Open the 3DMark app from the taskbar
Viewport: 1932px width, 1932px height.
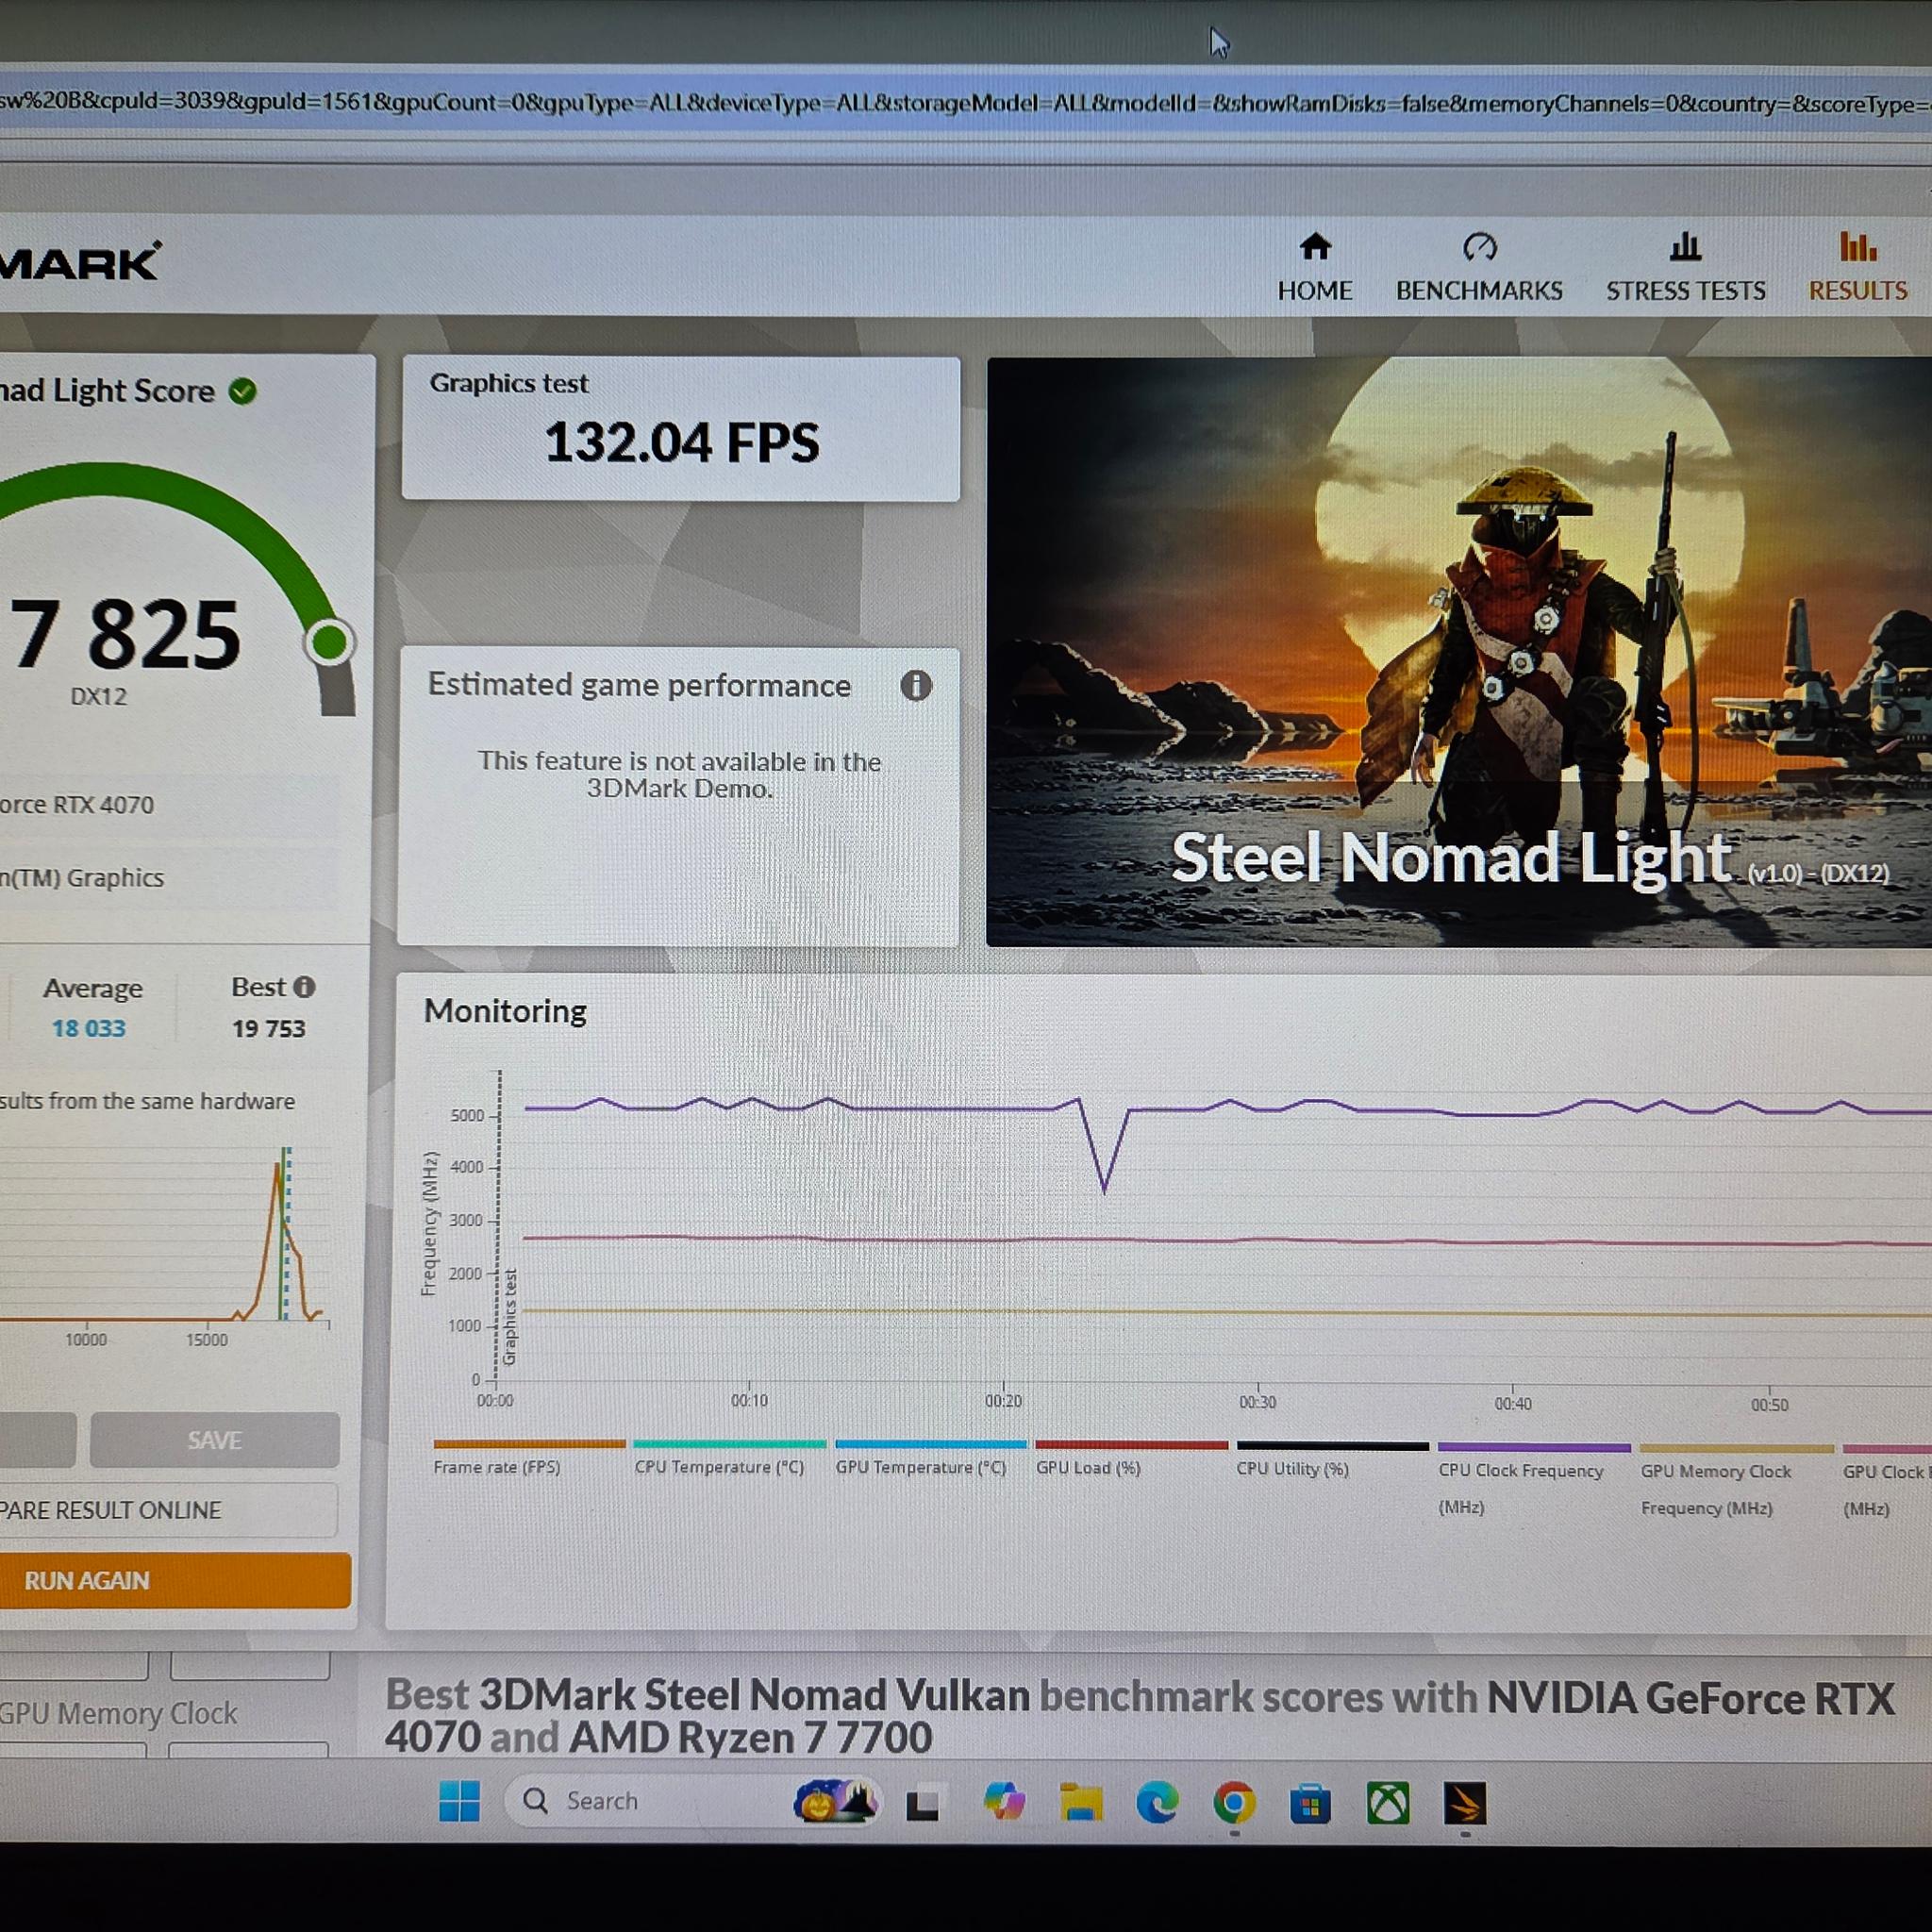(1465, 1804)
